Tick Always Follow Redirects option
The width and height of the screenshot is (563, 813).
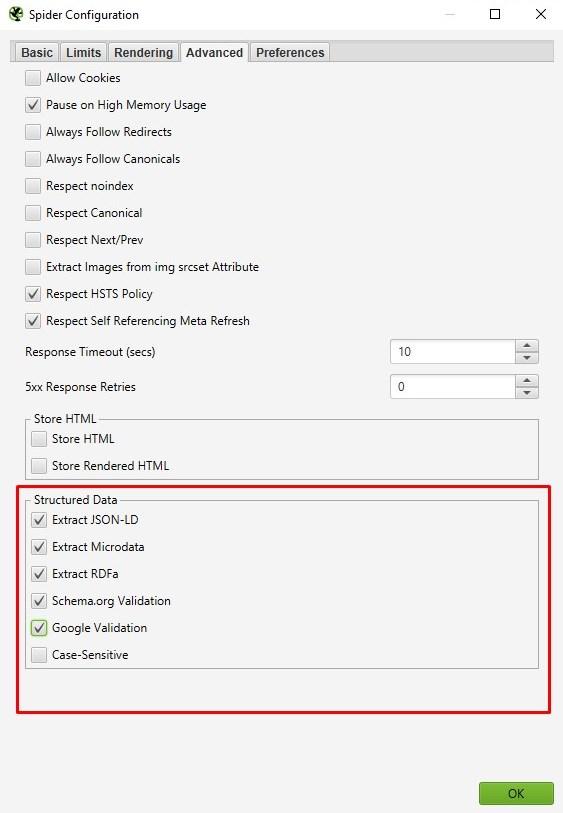pyautogui.click(x=33, y=132)
